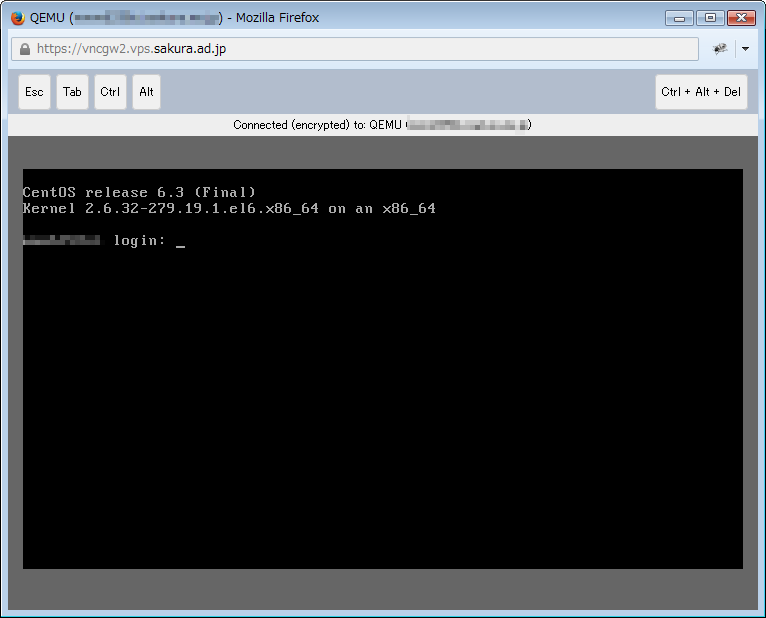Send Ctrl + Alt + Del

pos(701,92)
